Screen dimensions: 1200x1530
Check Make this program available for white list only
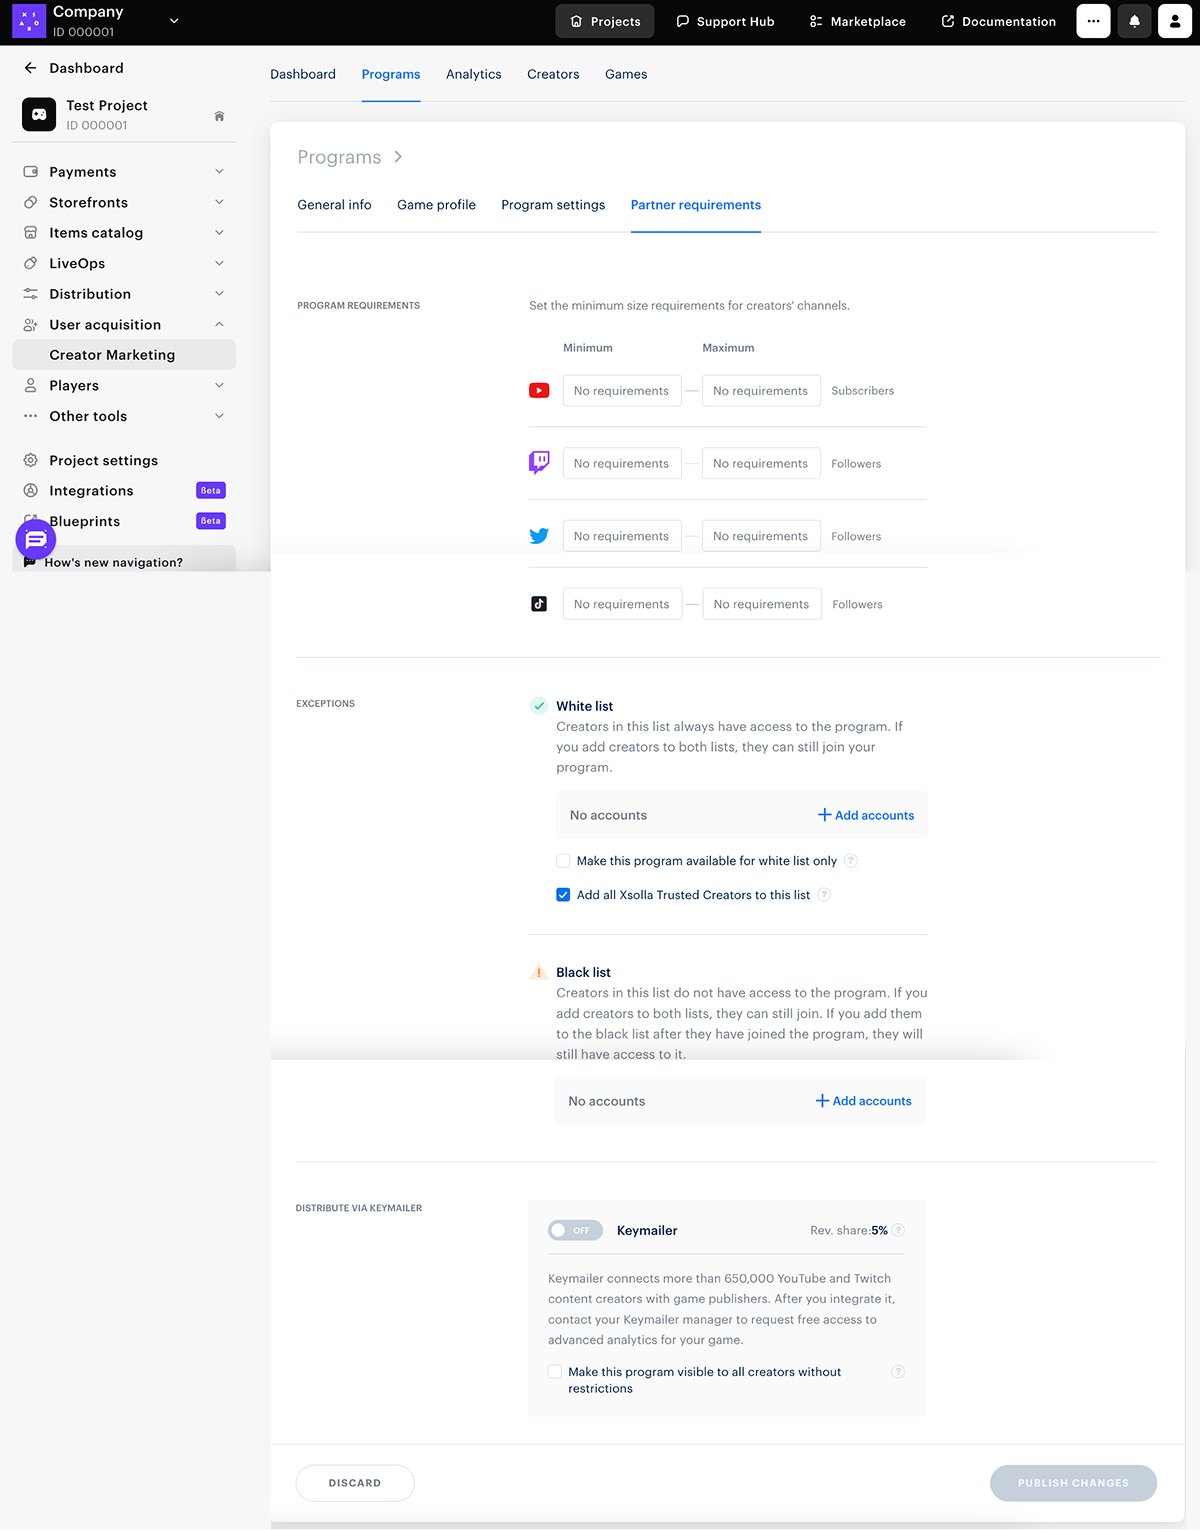(563, 861)
